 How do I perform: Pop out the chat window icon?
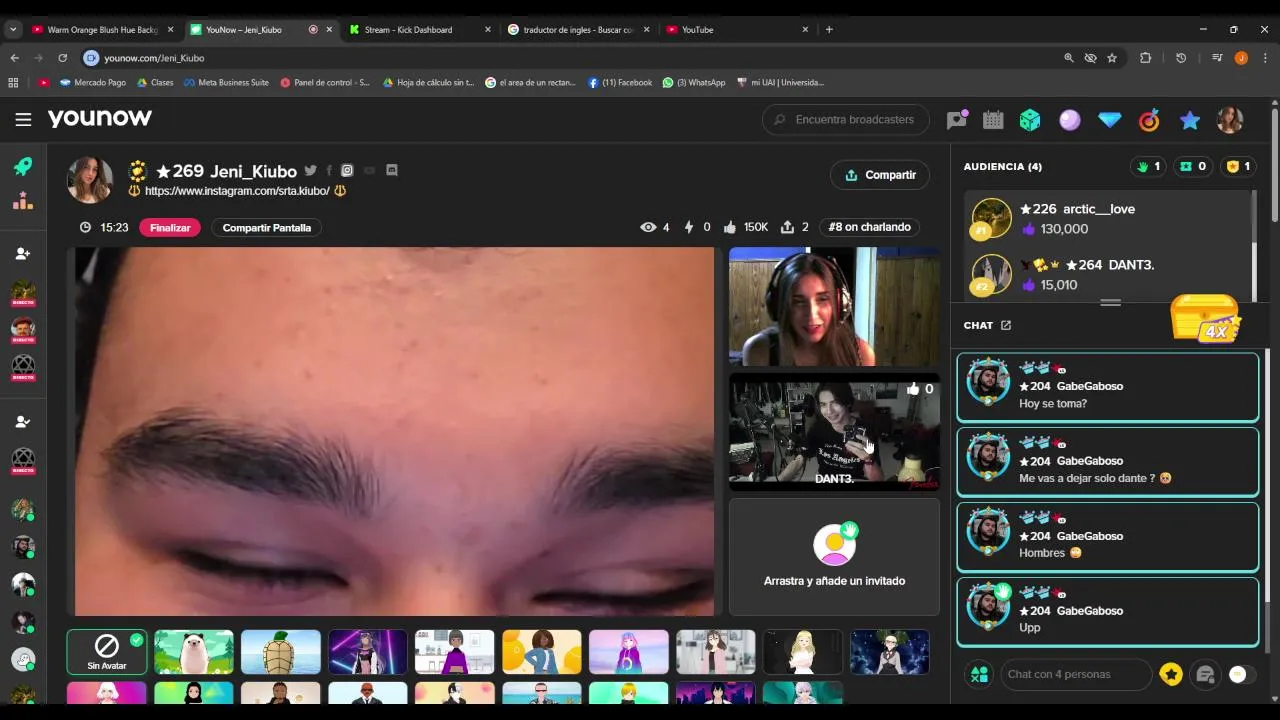[x=1006, y=325]
